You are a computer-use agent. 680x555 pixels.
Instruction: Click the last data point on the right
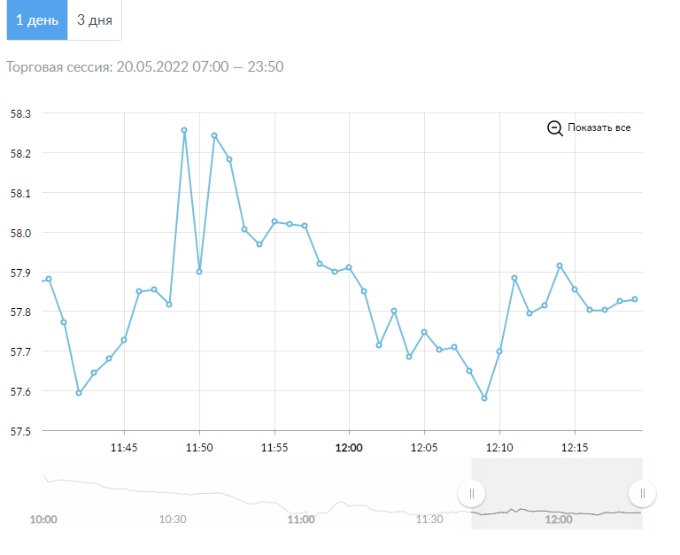(634, 299)
